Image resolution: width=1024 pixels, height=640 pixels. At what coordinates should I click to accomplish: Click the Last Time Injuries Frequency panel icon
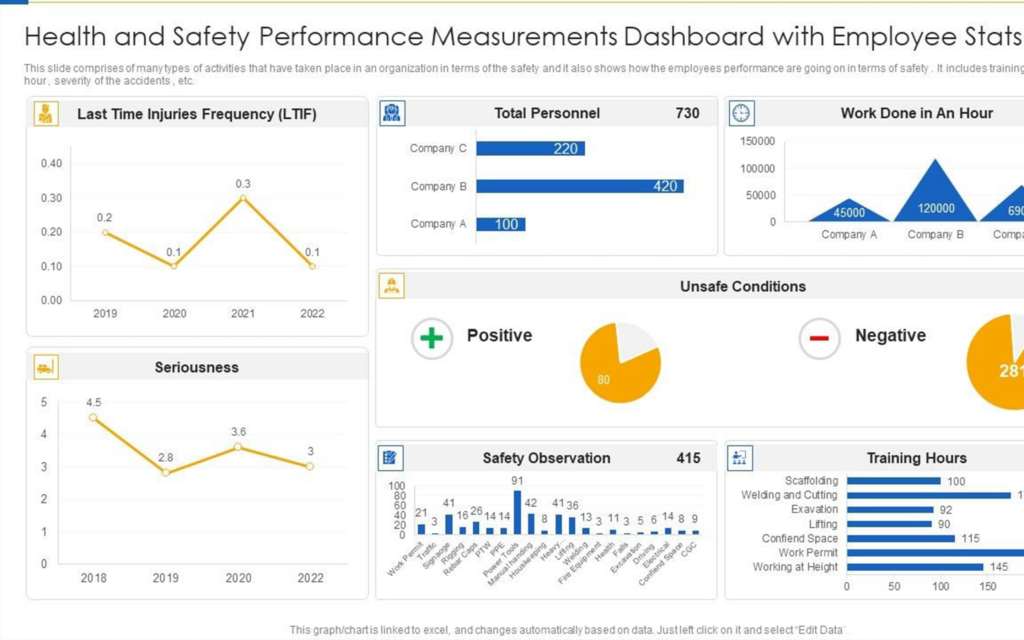point(46,113)
